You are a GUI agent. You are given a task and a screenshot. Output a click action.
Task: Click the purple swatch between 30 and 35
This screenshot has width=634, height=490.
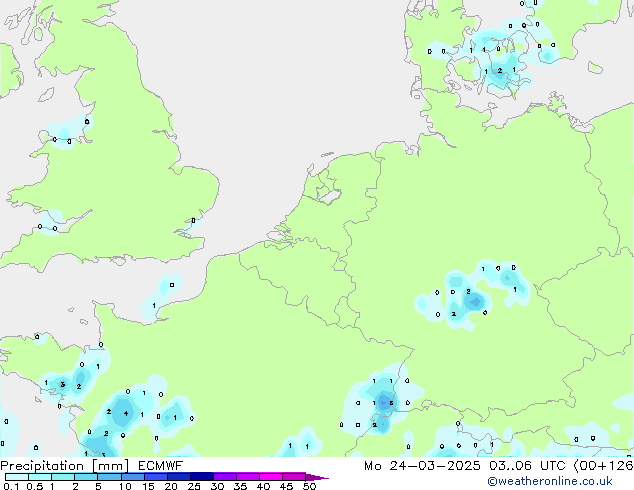pyautogui.click(x=224, y=477)
